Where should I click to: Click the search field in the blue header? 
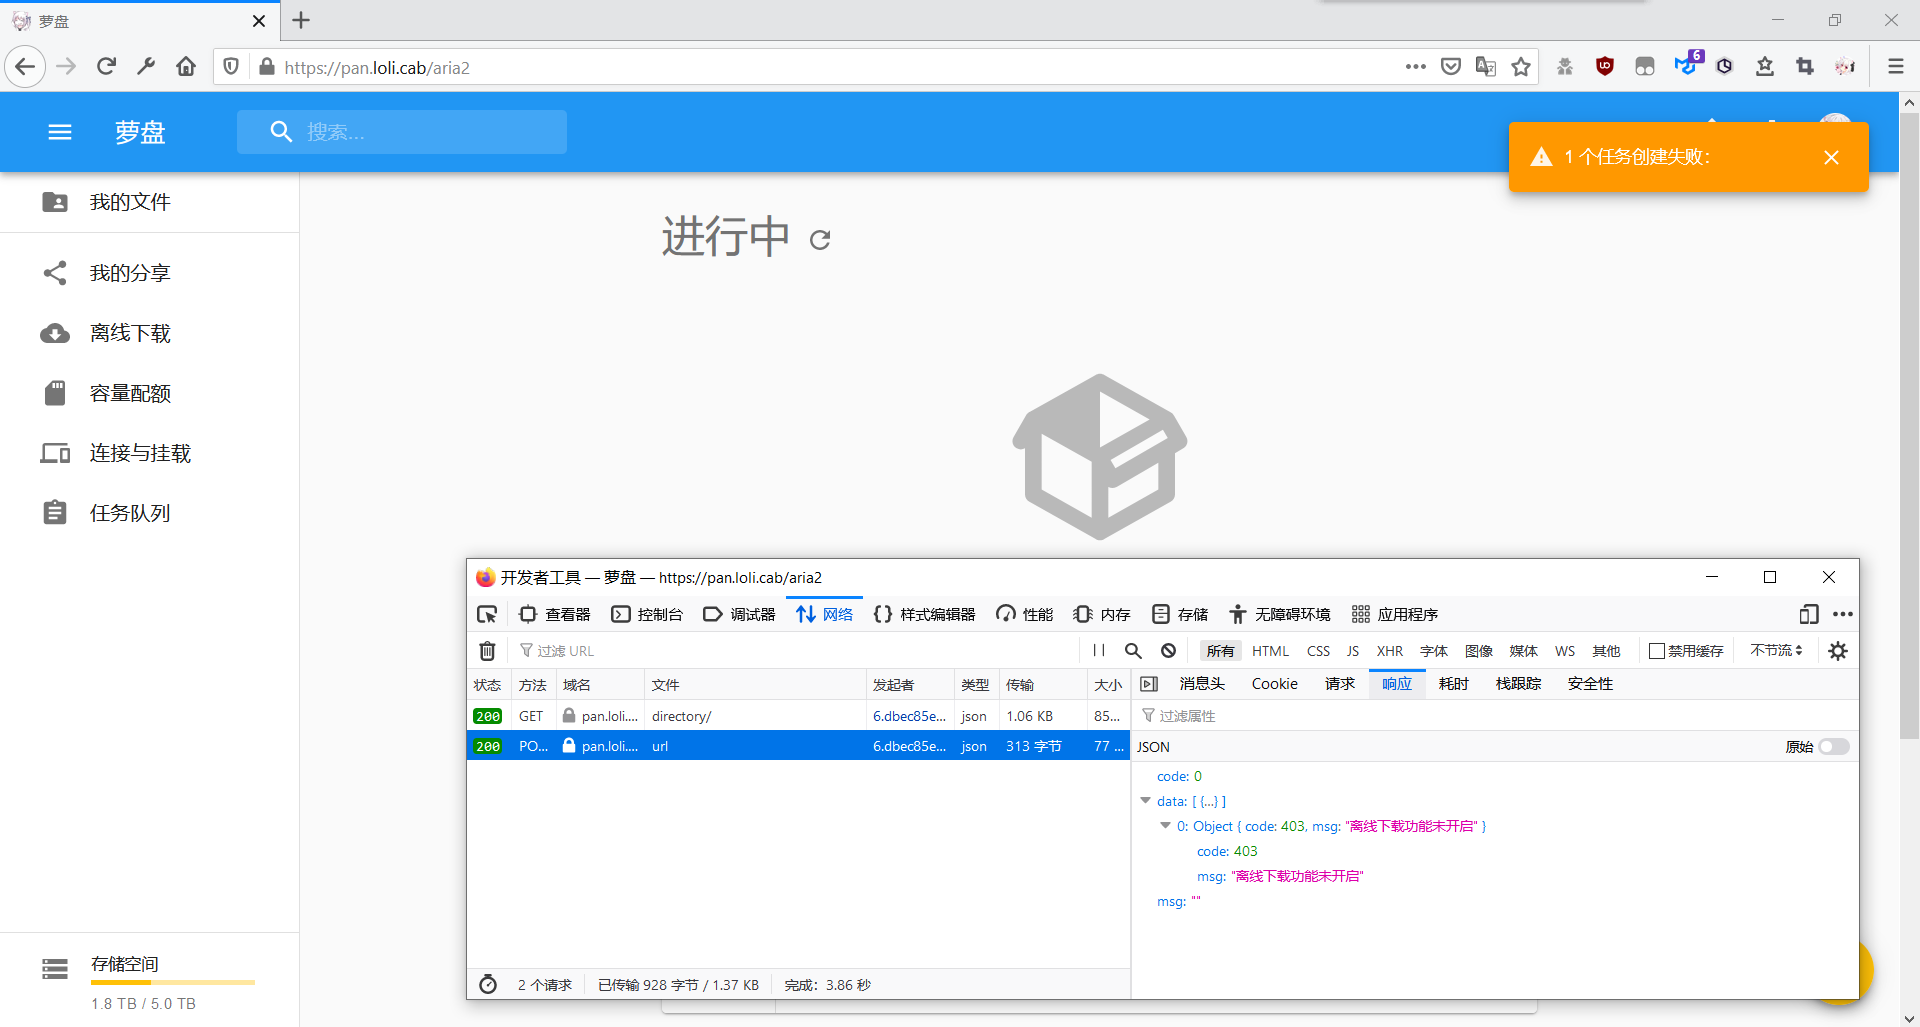(x=402, y=132)
